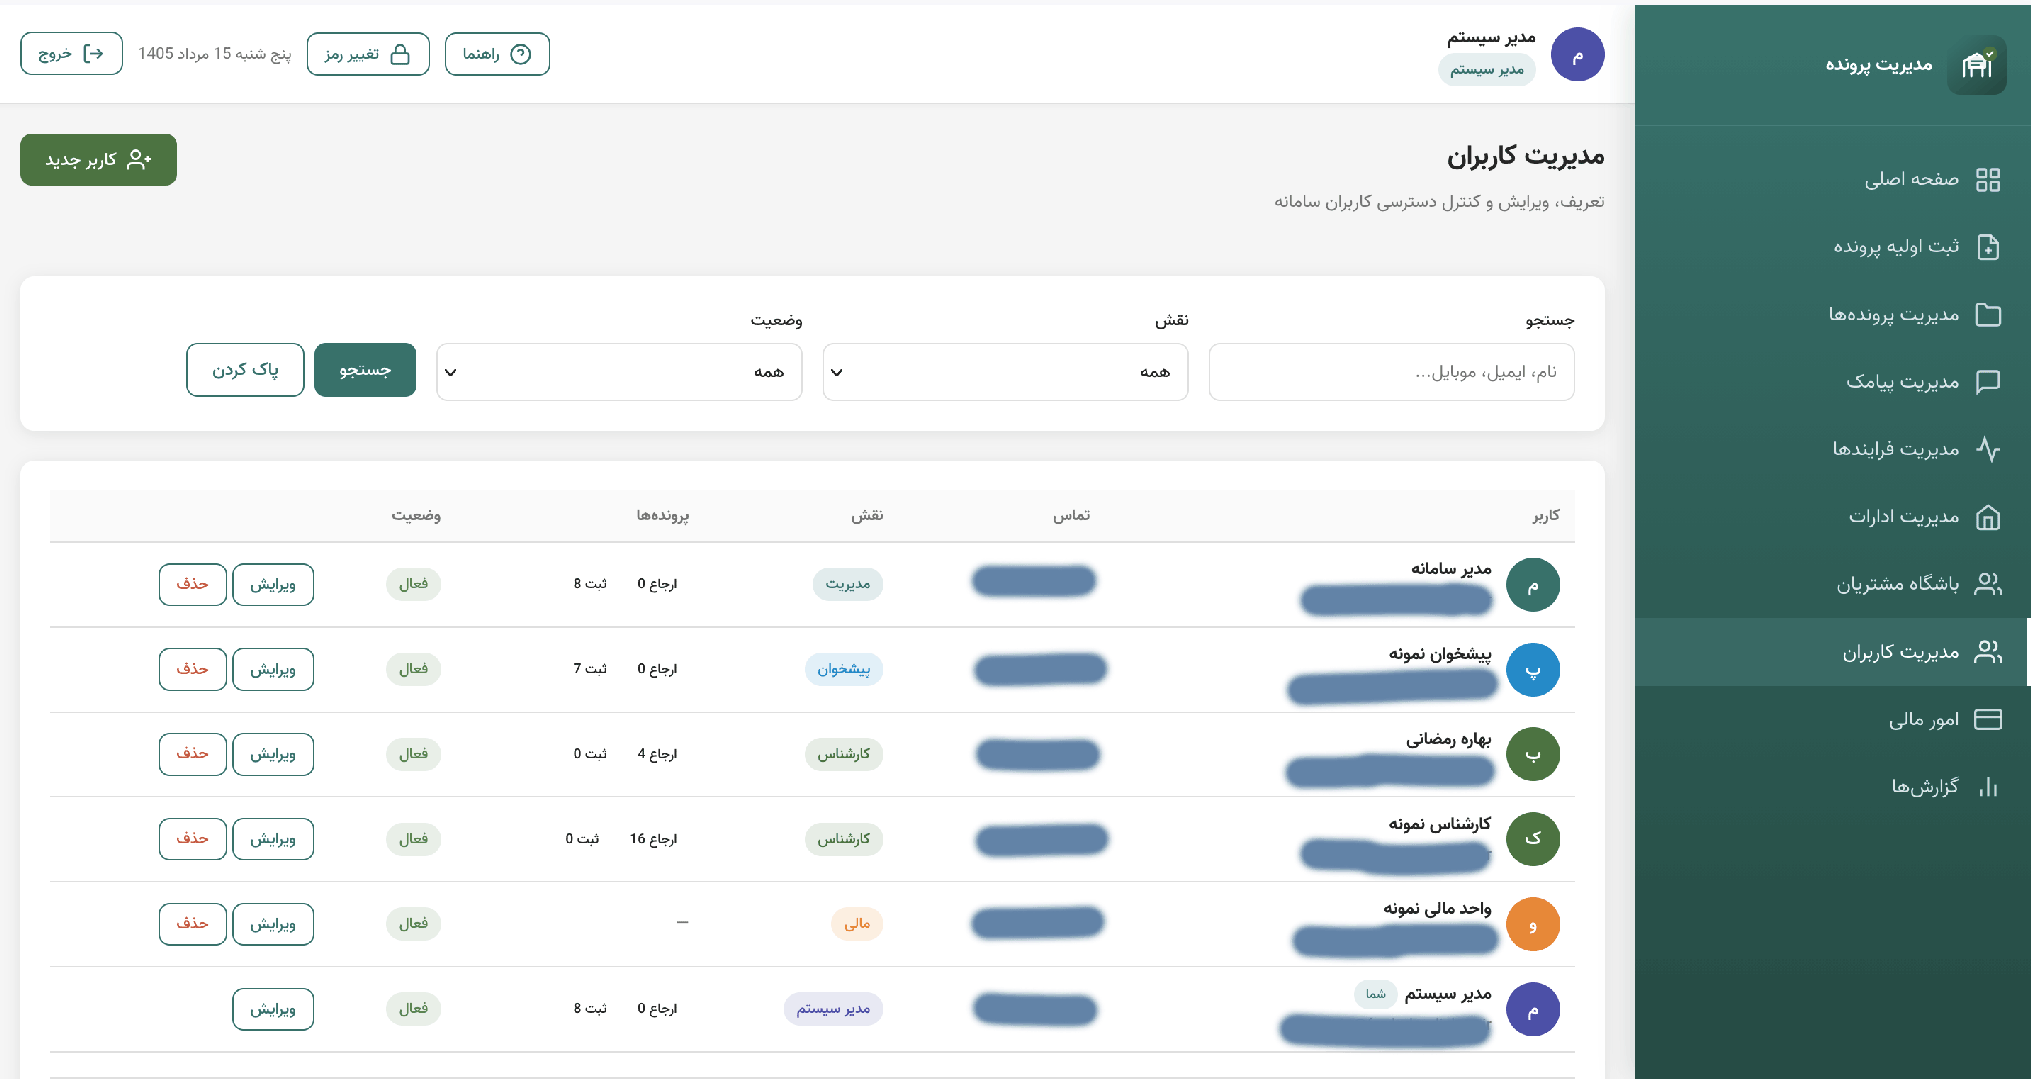
Task: Open the وضعیت filter dropdown
Action: (x=619, y=372)
